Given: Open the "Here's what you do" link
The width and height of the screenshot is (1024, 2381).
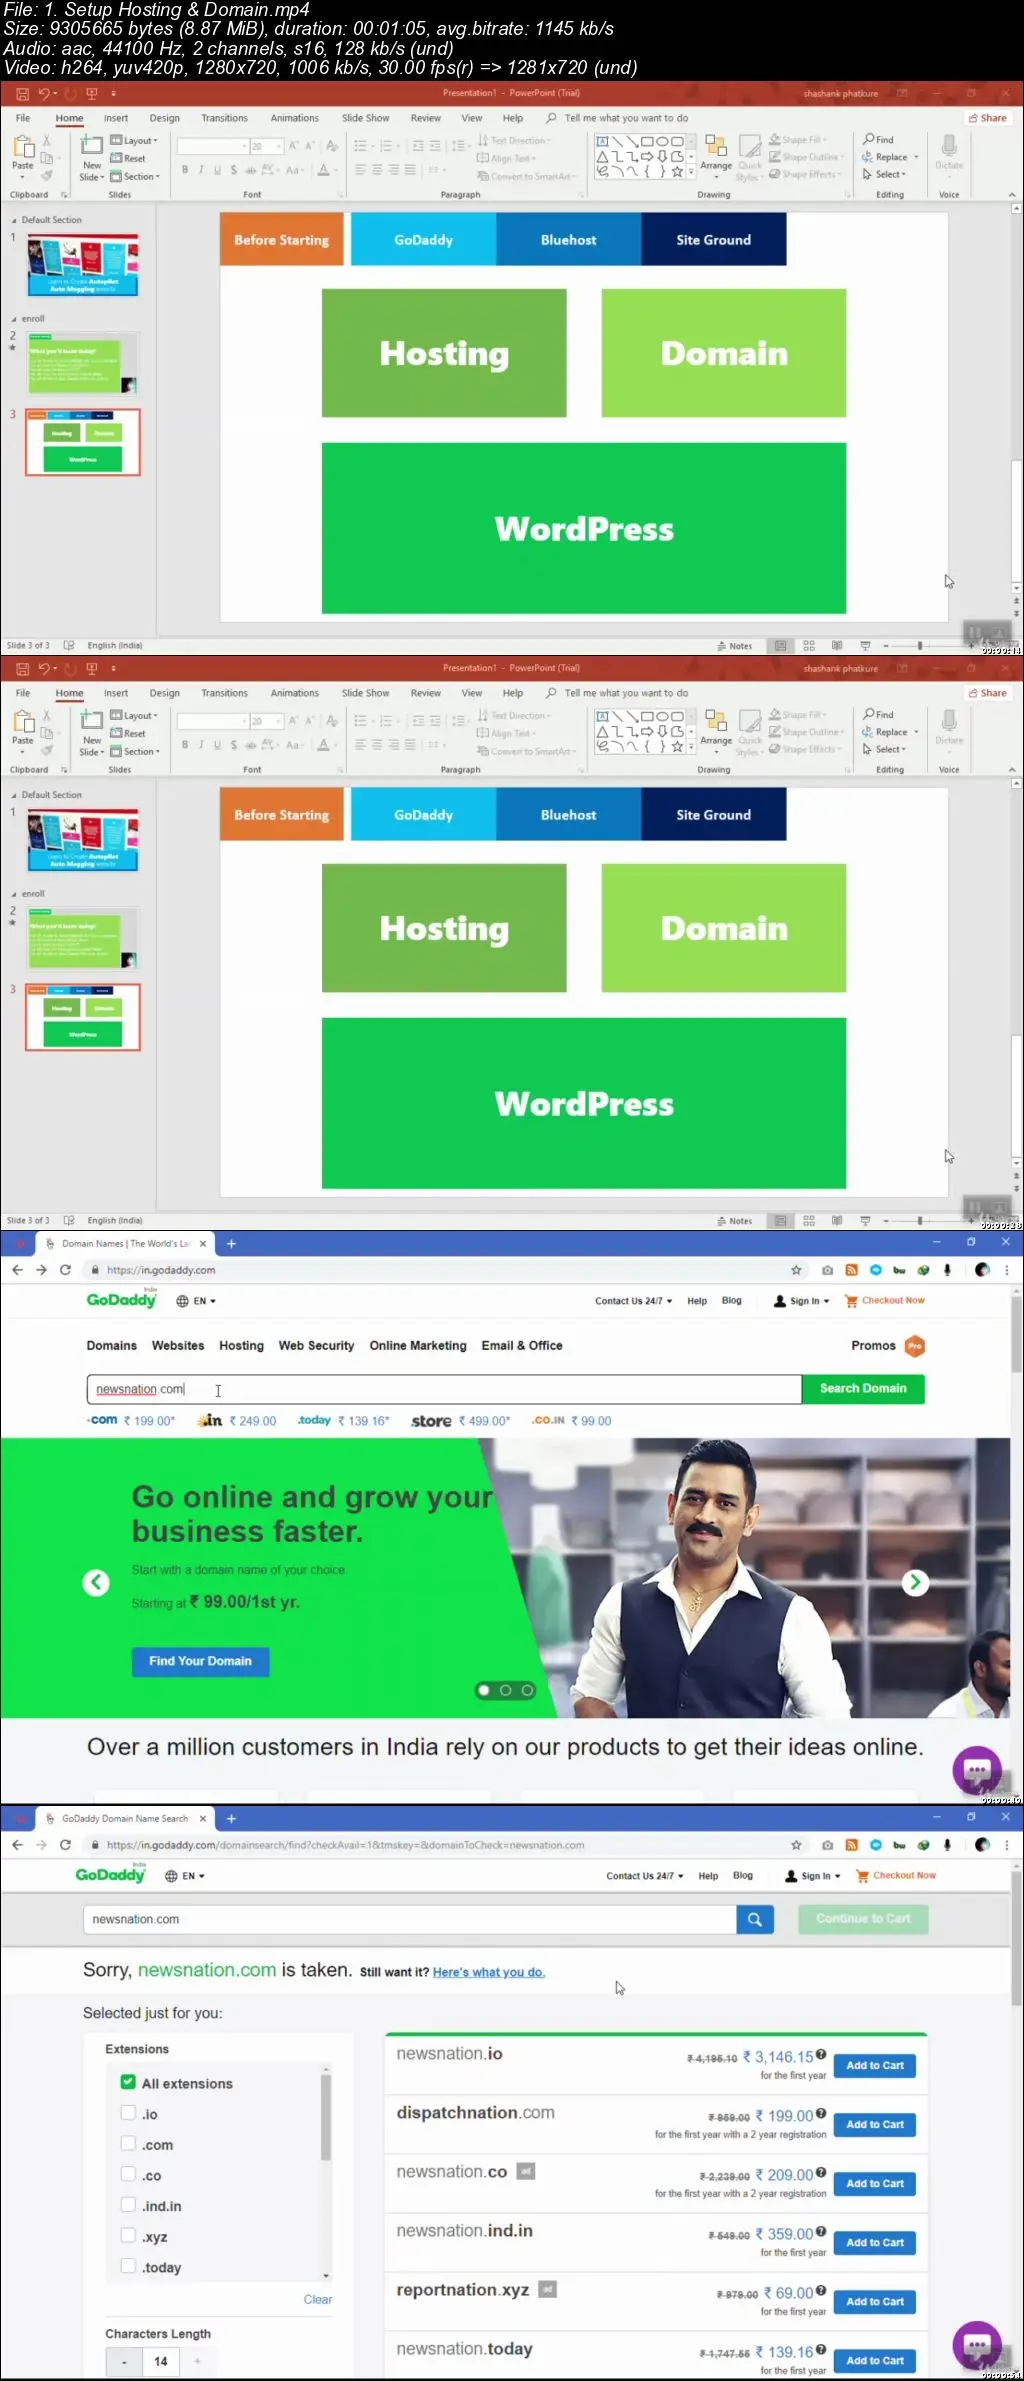Looking at the screenshot, I should pyautogui.click(x=489, y=1973).
